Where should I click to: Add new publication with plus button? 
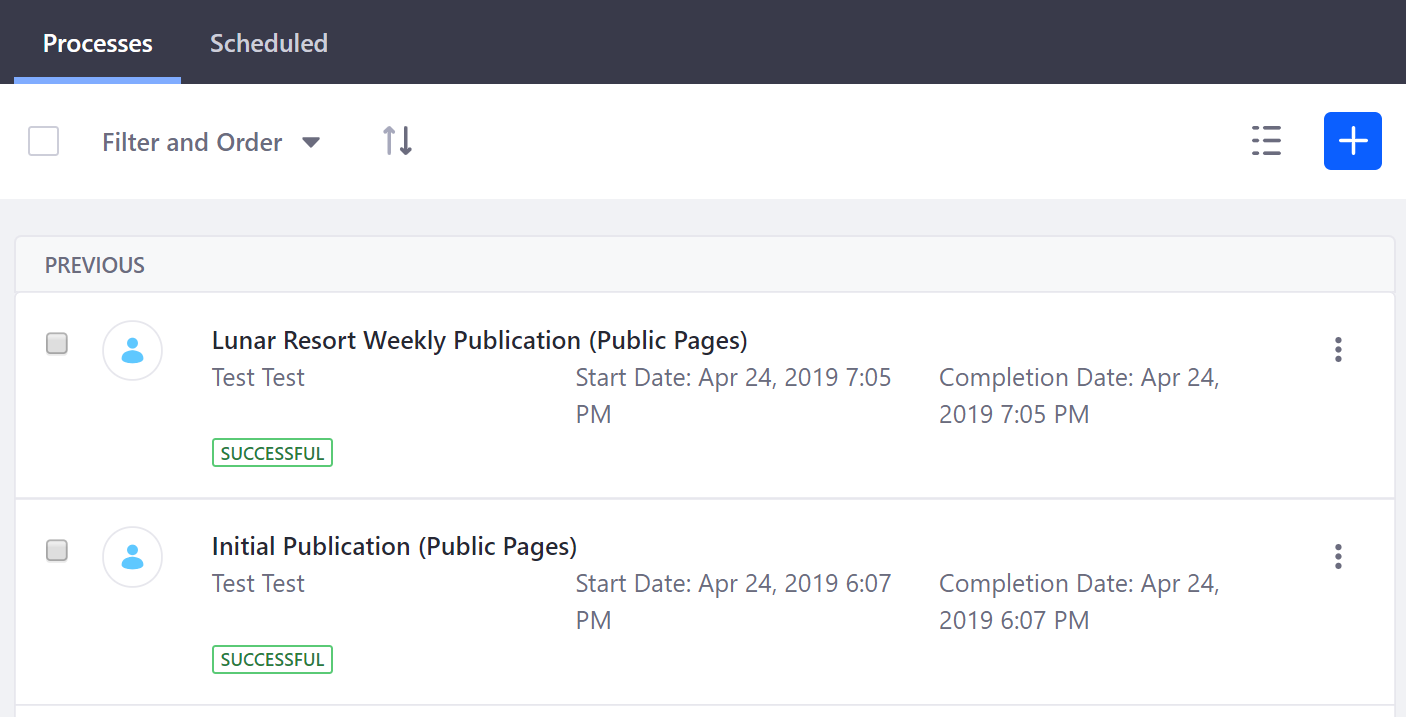[x=1353, y=141]
